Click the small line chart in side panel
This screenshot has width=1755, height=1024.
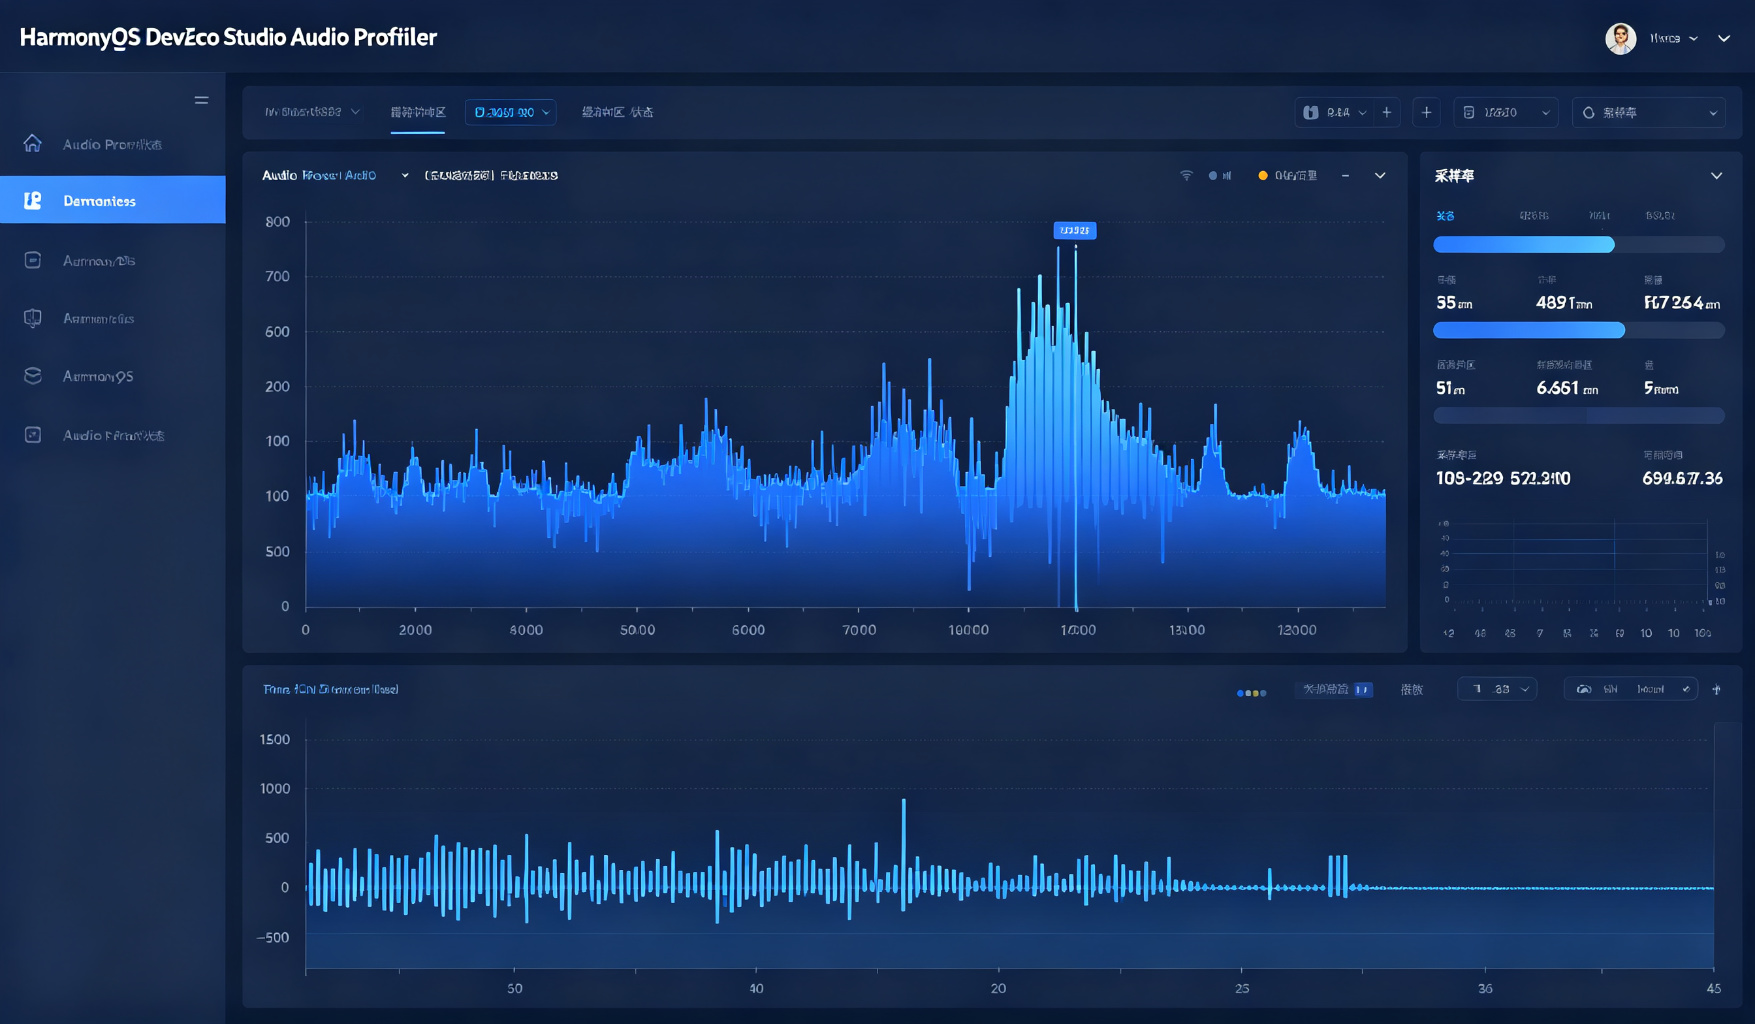tap(1580, 562)
